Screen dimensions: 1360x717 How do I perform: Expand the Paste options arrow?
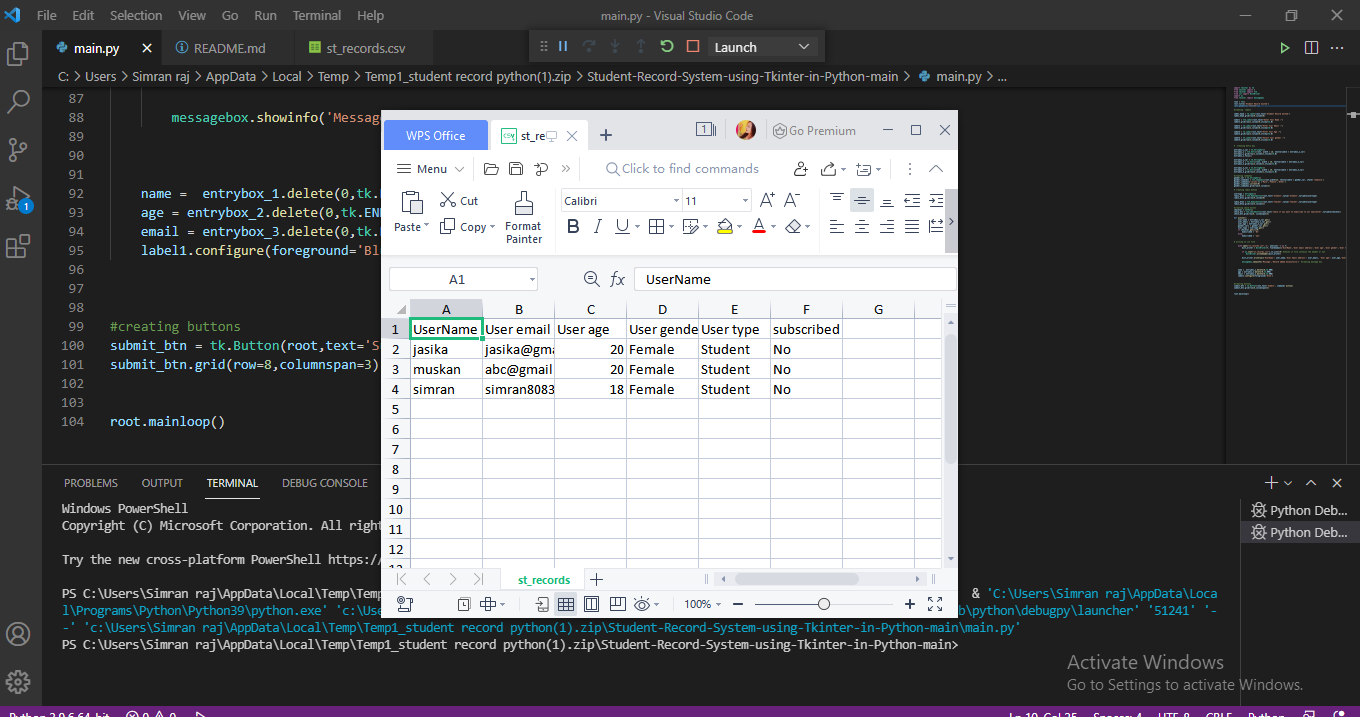[426, 227]
